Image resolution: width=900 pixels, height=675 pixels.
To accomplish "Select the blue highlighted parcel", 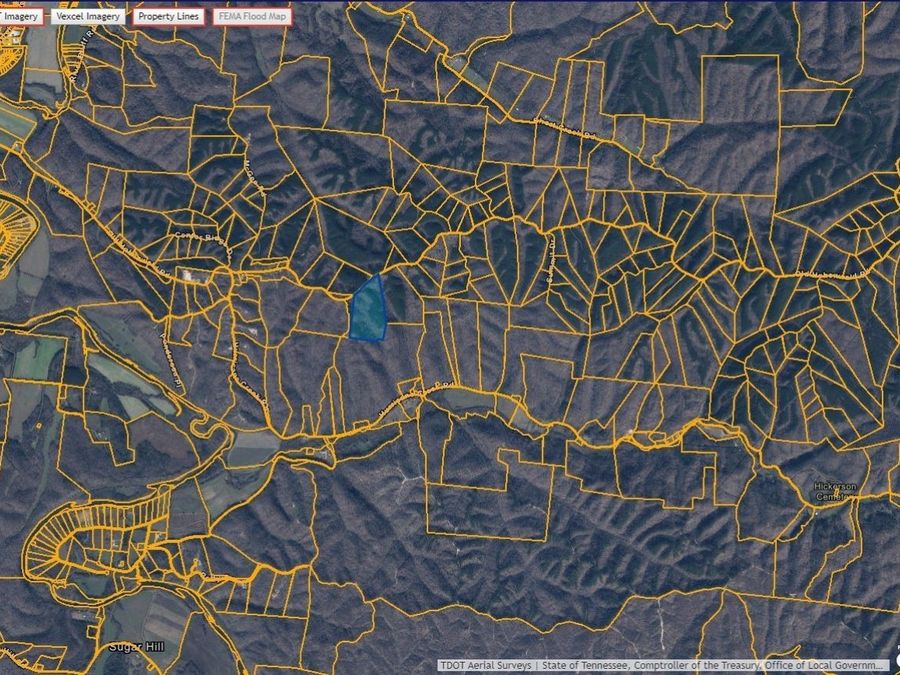I will pyautogui.click(x=368, y=309).
